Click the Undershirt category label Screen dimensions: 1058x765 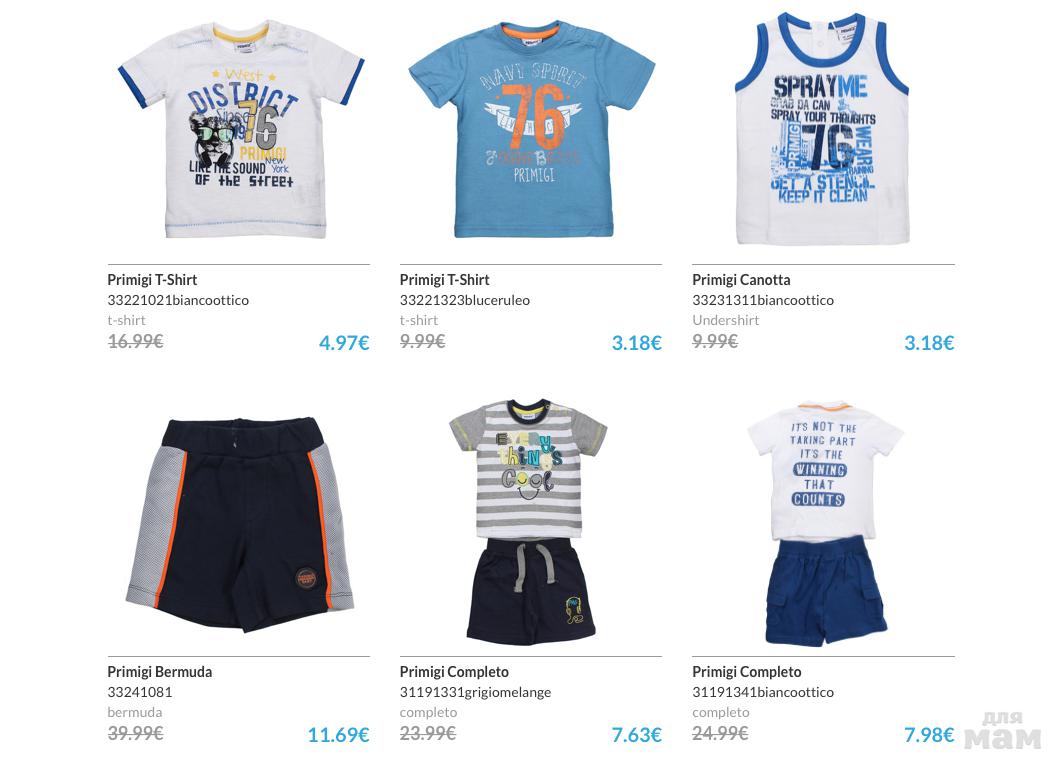725,320
